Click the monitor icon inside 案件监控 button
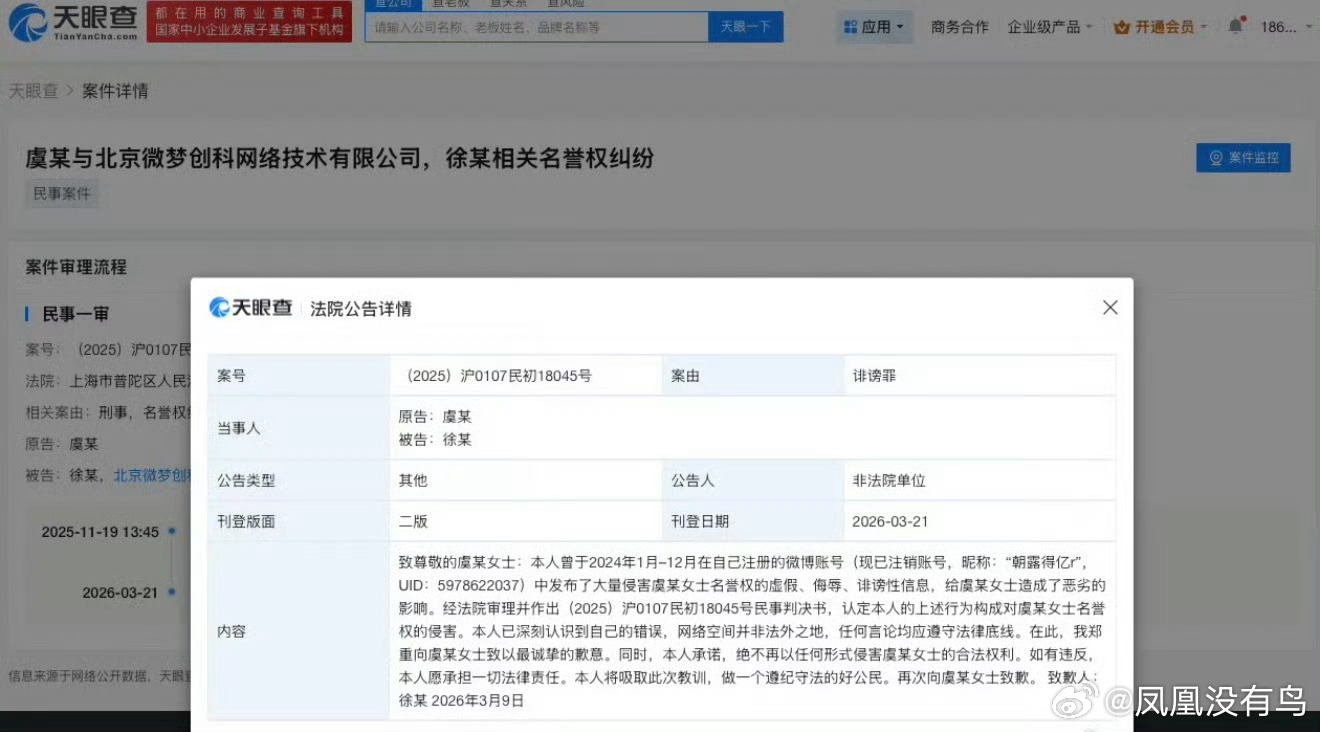Image resolution: width=1320 pixels, height=732 pixels. pos(1215,157)
